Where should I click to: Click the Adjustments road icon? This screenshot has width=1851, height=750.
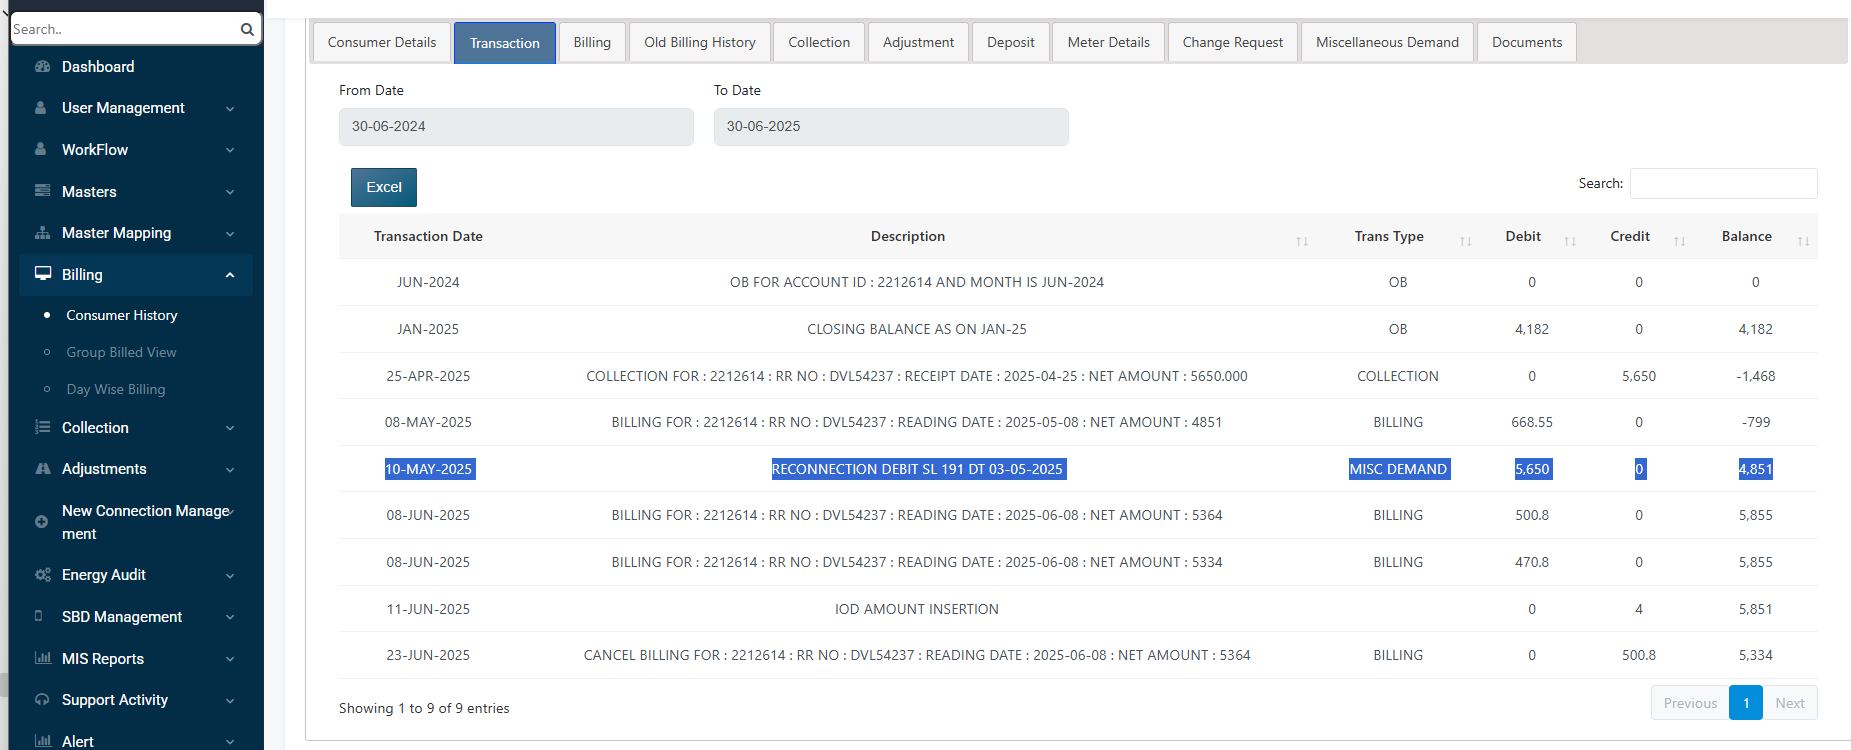click(x=42, y=469)
